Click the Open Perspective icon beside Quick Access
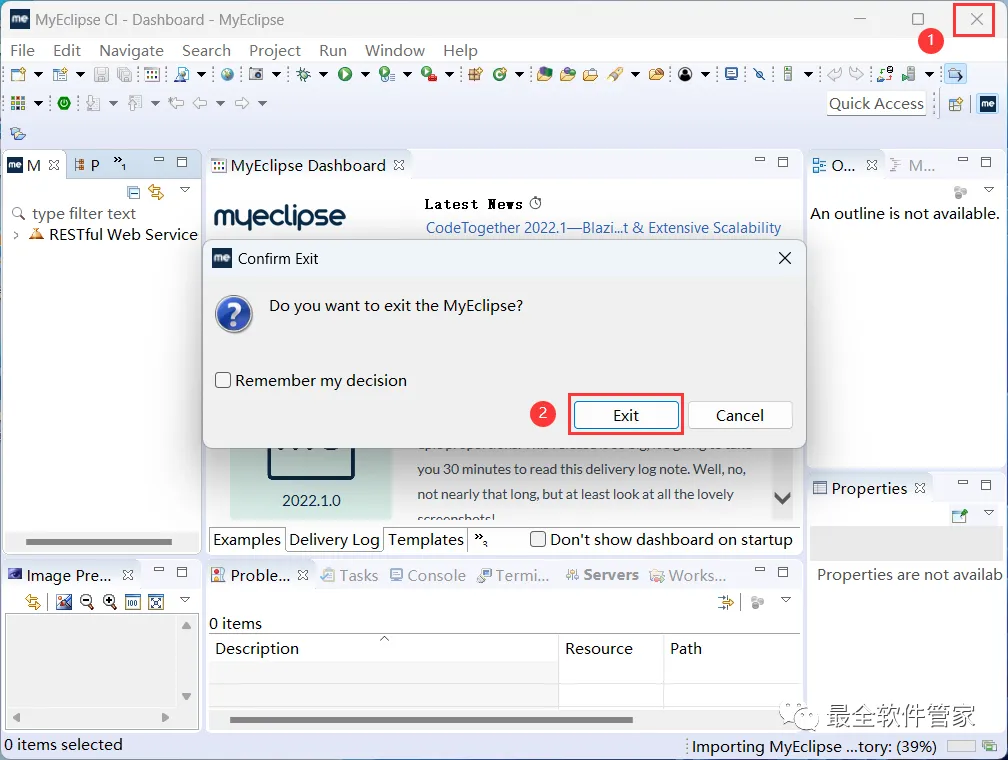Image resolution: width=1008 pixels, height=760 pixels. pyautogui.click(x=956, y=104)
